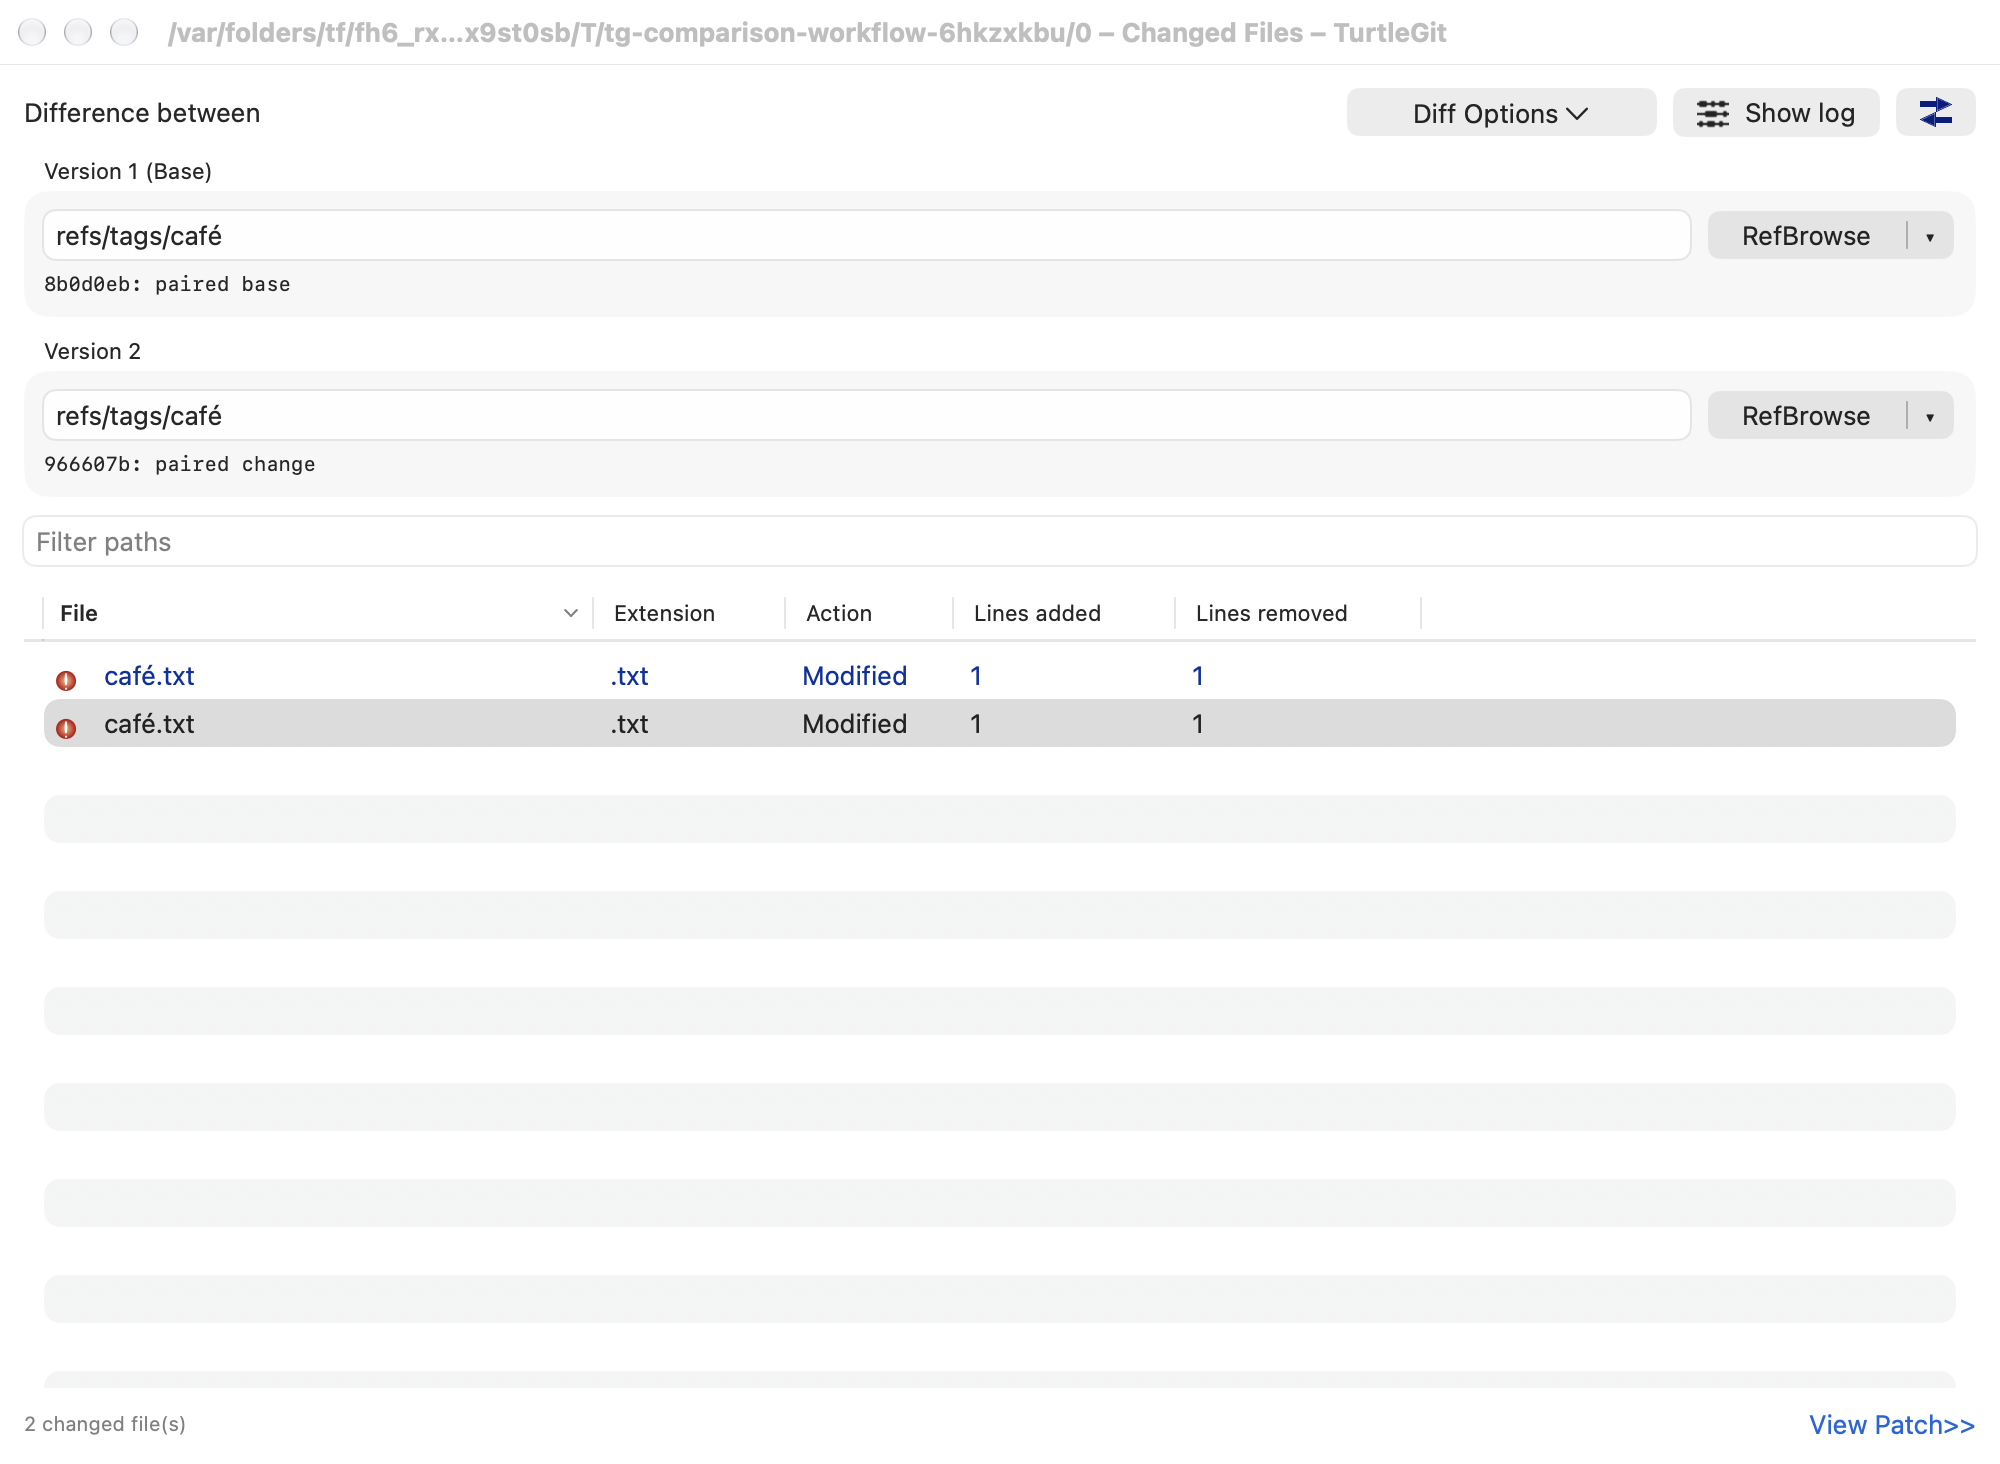Expand the RefBrowse arrow for Version 1
Screen dimensions: 2000x1464
(x=1930, y=237)
